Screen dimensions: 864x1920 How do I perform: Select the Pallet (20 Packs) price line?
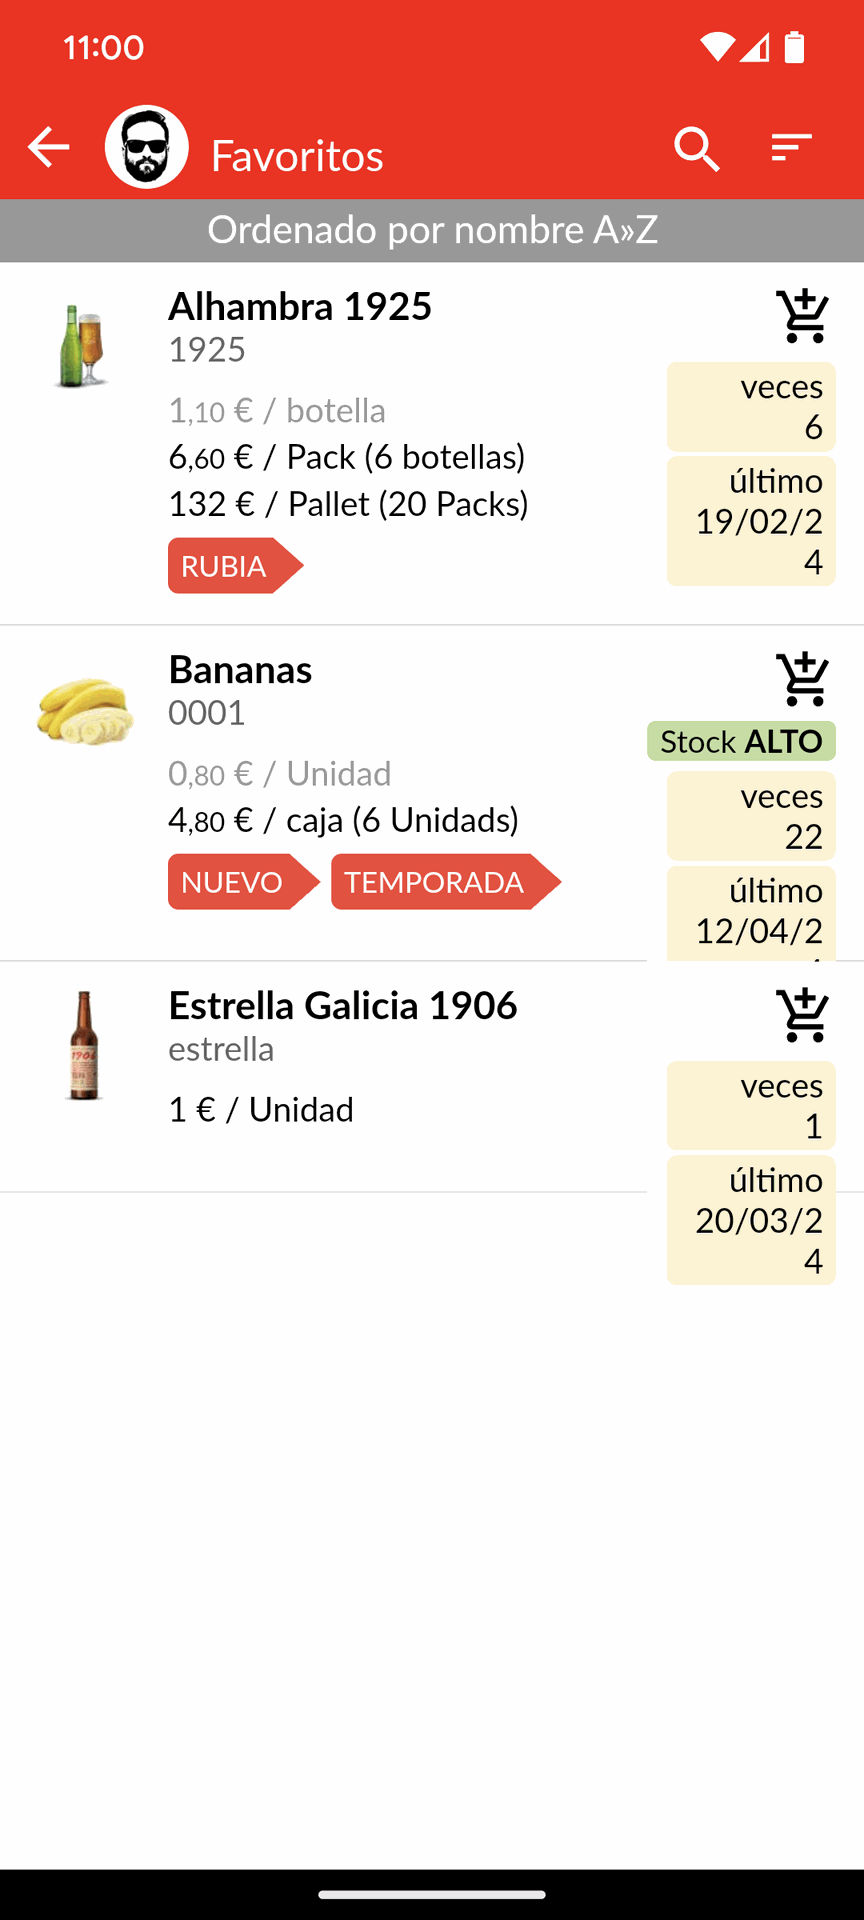point(348,504)
